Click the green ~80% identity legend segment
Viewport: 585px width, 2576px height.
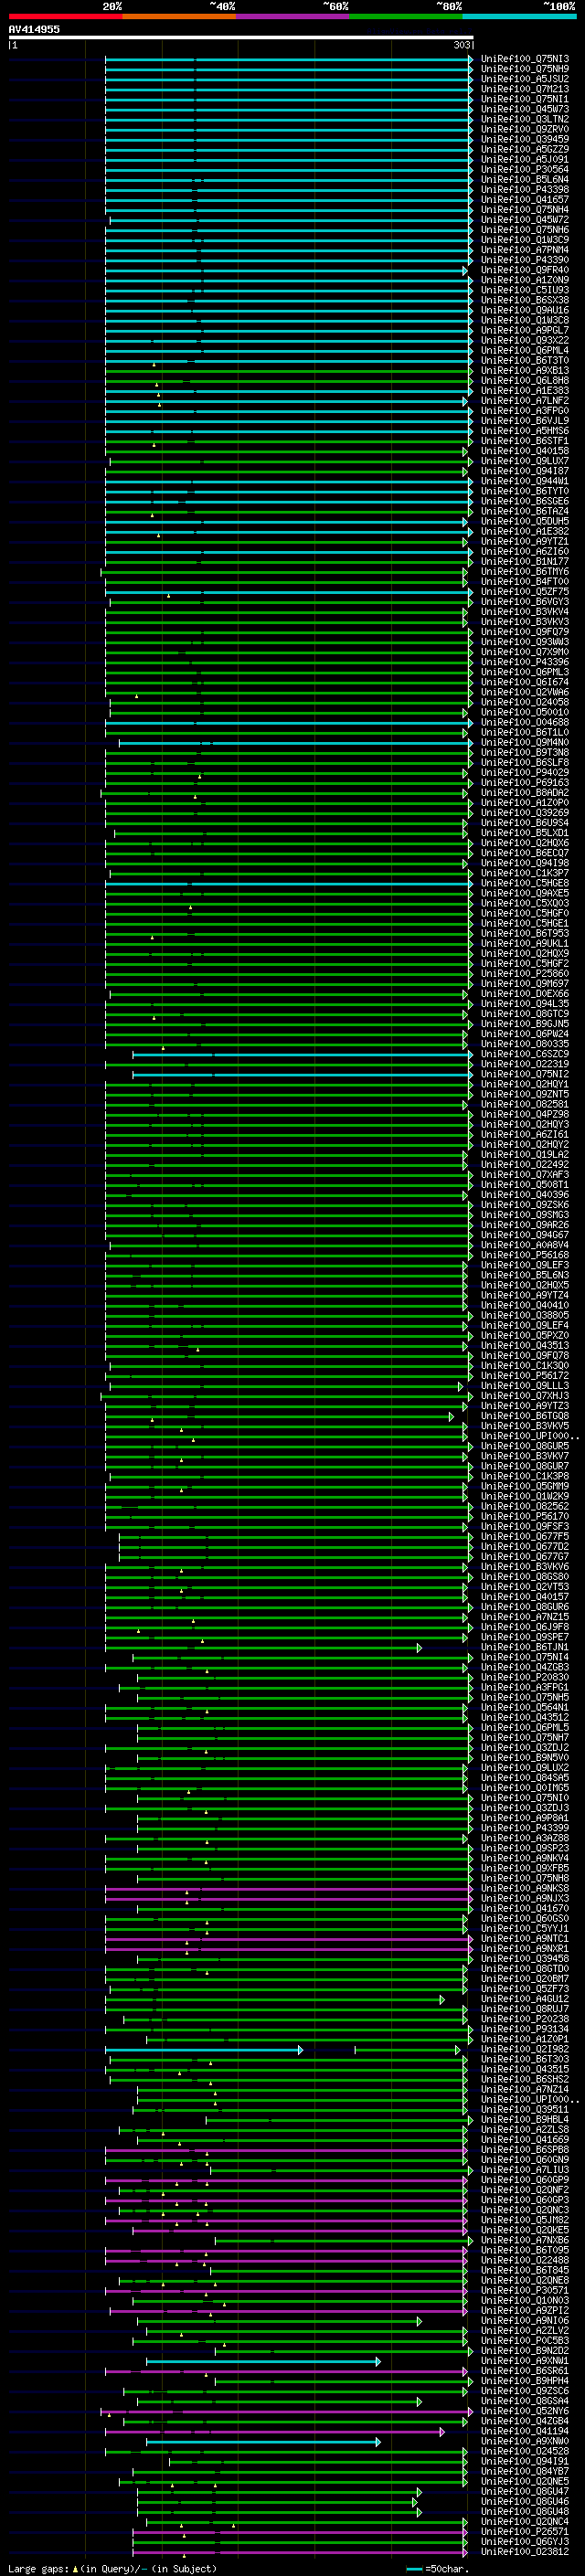click(x=405, y=16)
